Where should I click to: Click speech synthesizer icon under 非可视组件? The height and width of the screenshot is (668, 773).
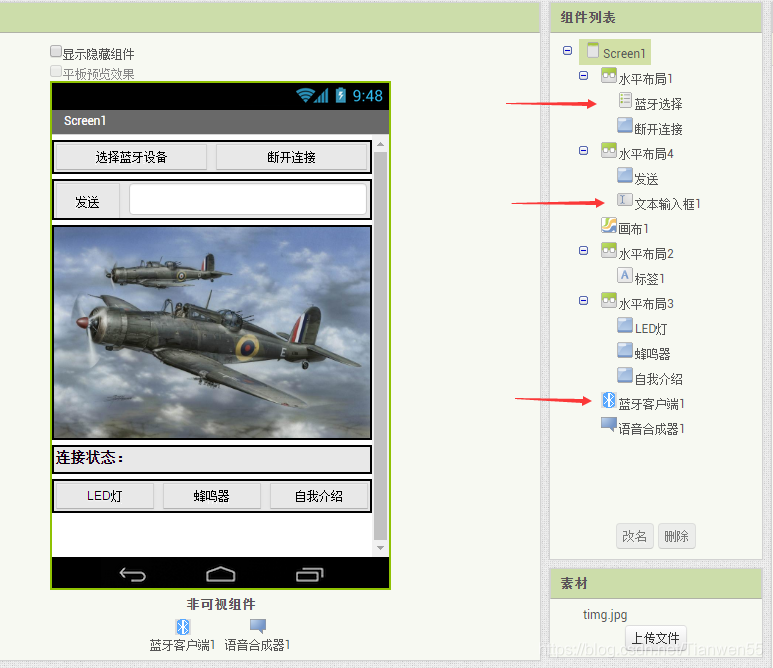(x=258, y=626)
